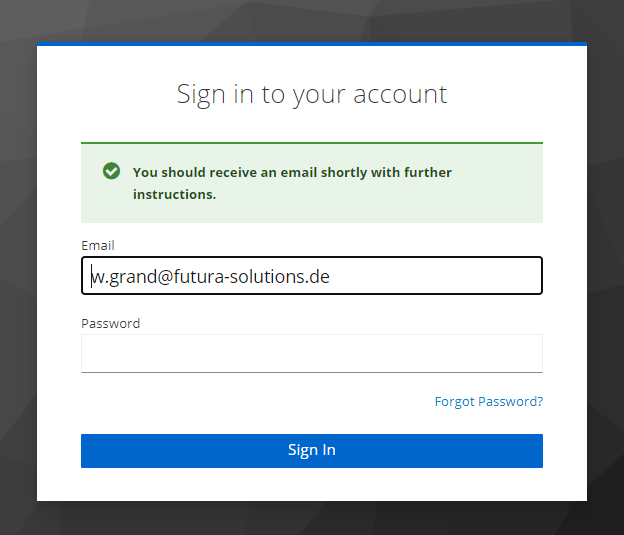Screen dimensions: 624x535
Task: Click the Email field label
Action: [x=98, y=245]
